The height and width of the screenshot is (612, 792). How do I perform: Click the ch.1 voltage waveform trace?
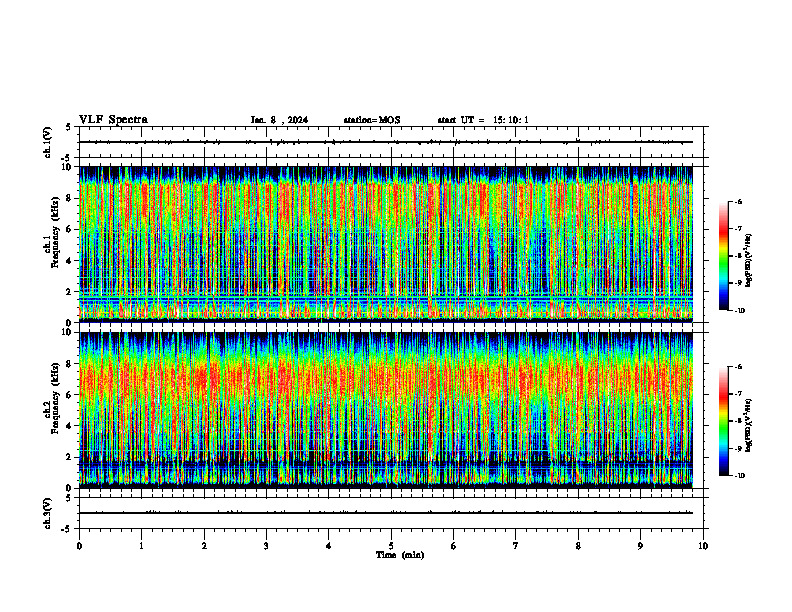point(386,142)
